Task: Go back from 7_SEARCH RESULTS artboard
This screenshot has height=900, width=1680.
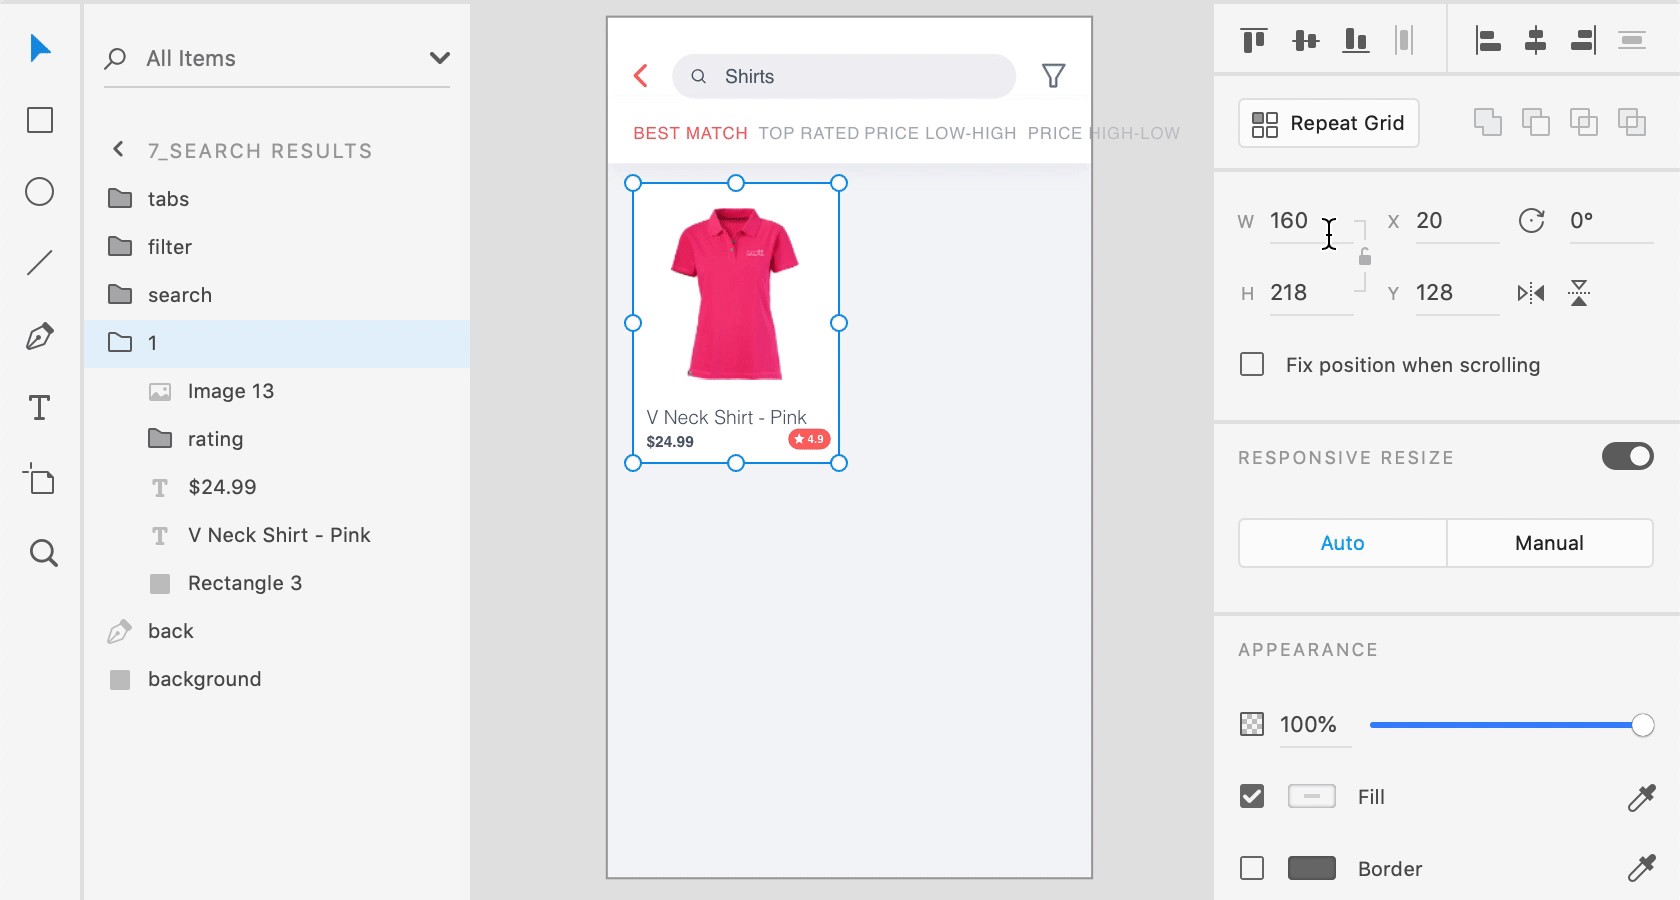Action: point(118,149)
